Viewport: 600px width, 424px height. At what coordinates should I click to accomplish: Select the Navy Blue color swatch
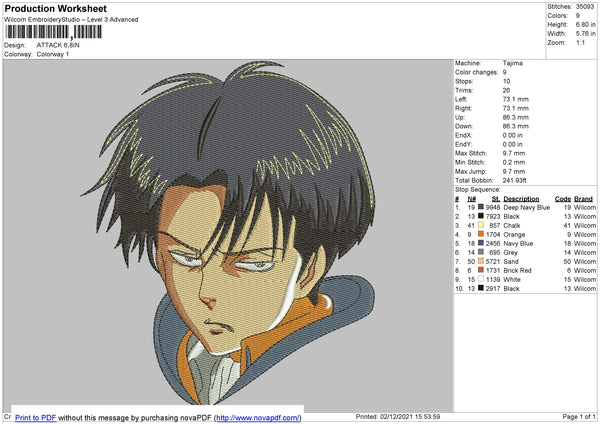(481, 243)
